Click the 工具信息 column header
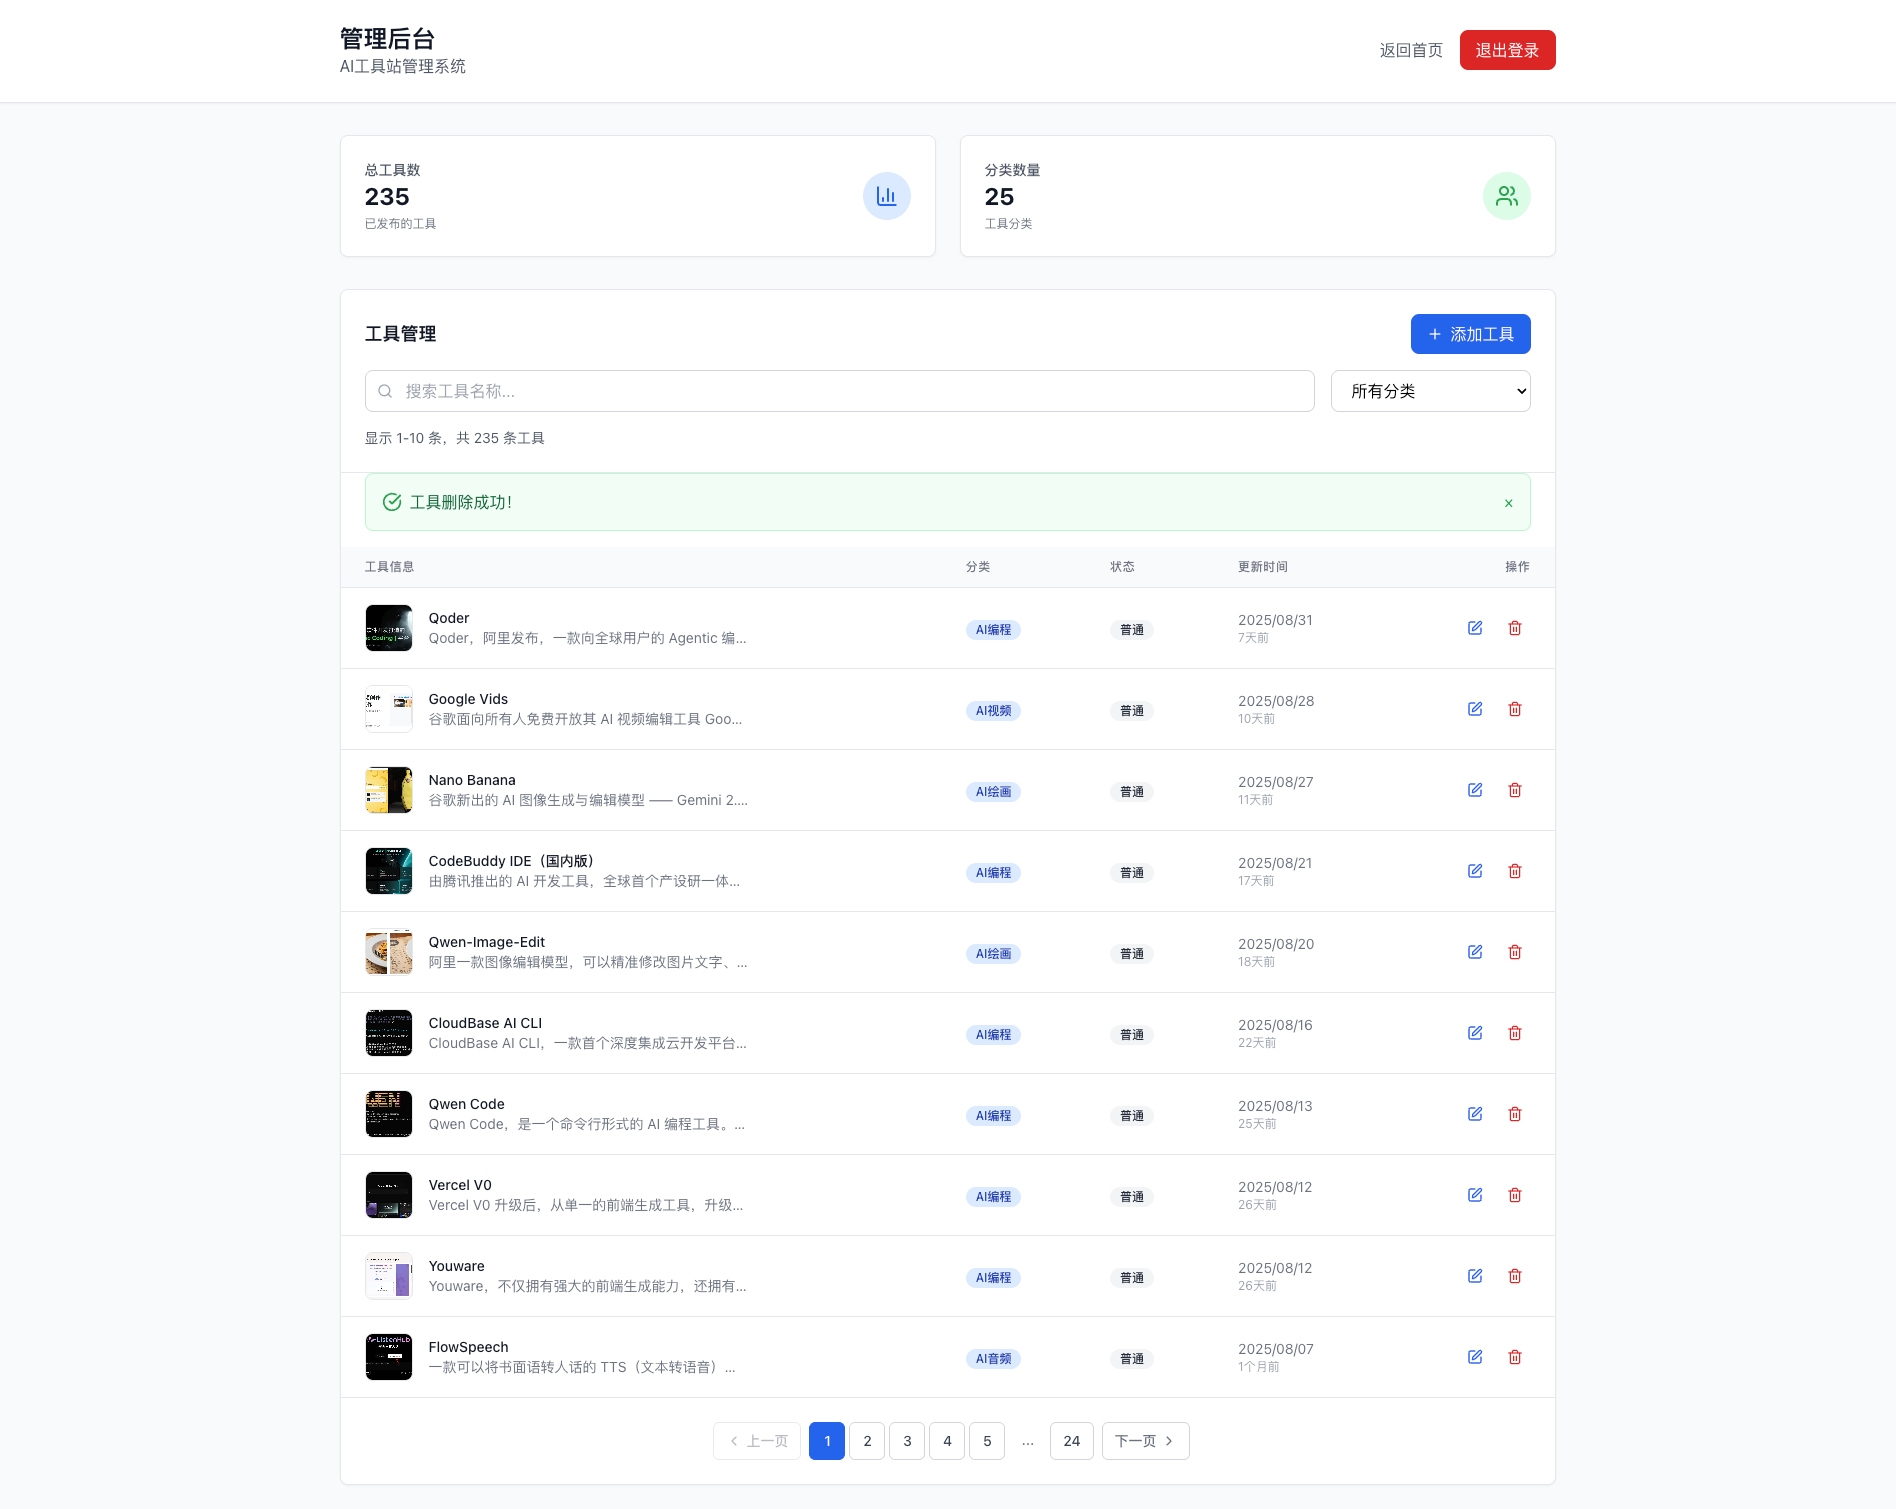The width and height of the screenshot is (1896, 1509). pos(389,567)
